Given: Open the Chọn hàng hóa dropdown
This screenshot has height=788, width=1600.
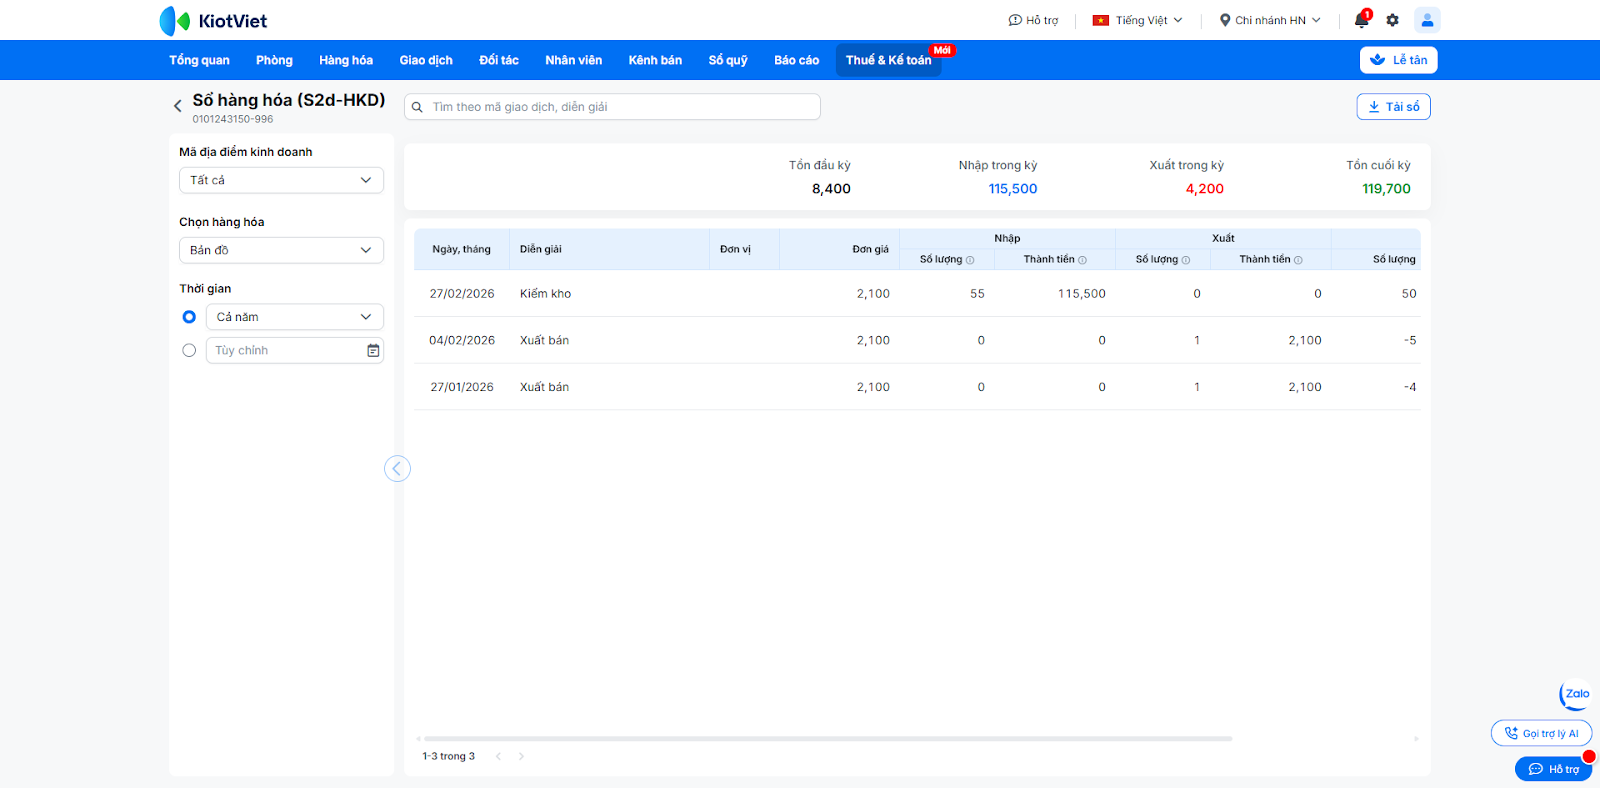Looking at the screenshot, I should click(x=281, y=250).
